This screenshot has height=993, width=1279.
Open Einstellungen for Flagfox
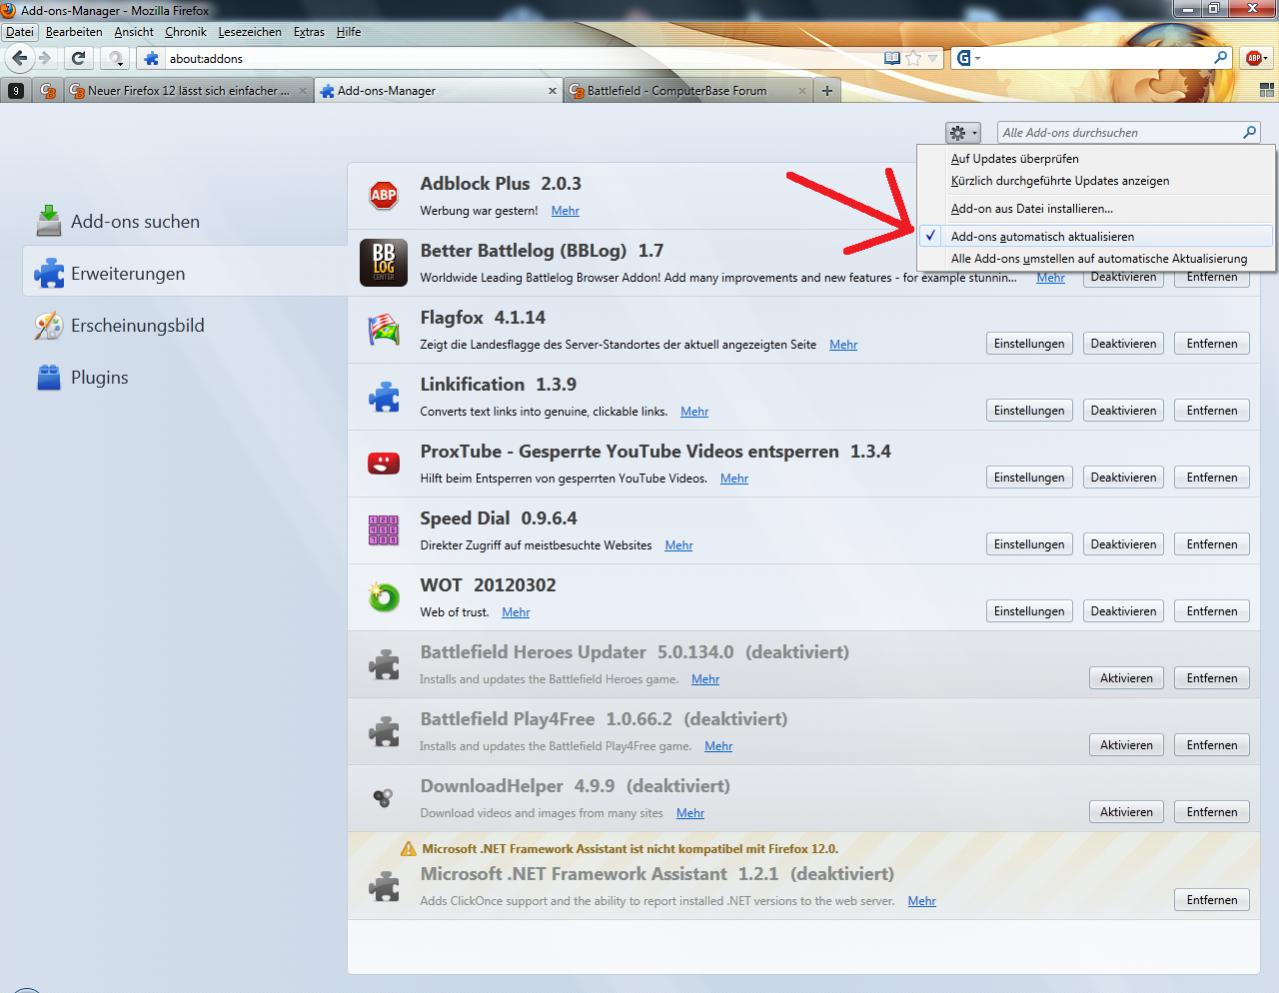click(x=1029, y=344)
